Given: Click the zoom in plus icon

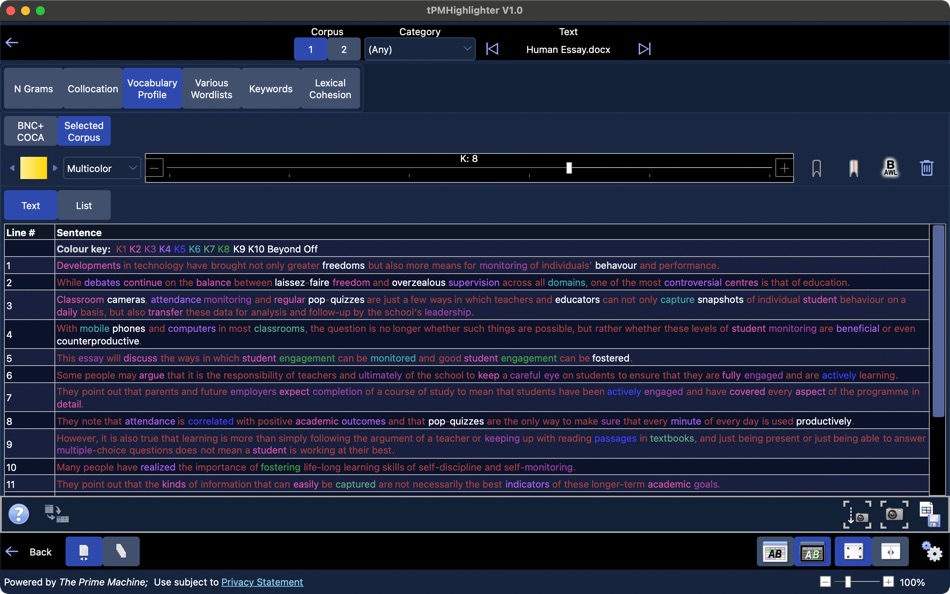Looking at the screenshot, I should pyautogui.click(x=888, y=582).
